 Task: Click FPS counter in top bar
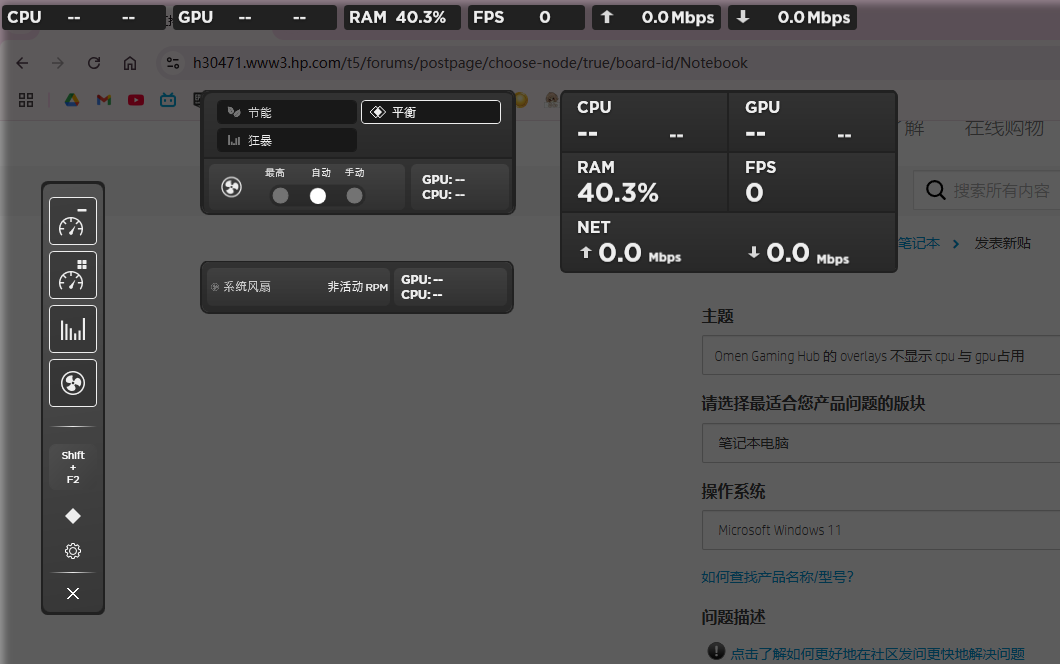click(526, 18)
